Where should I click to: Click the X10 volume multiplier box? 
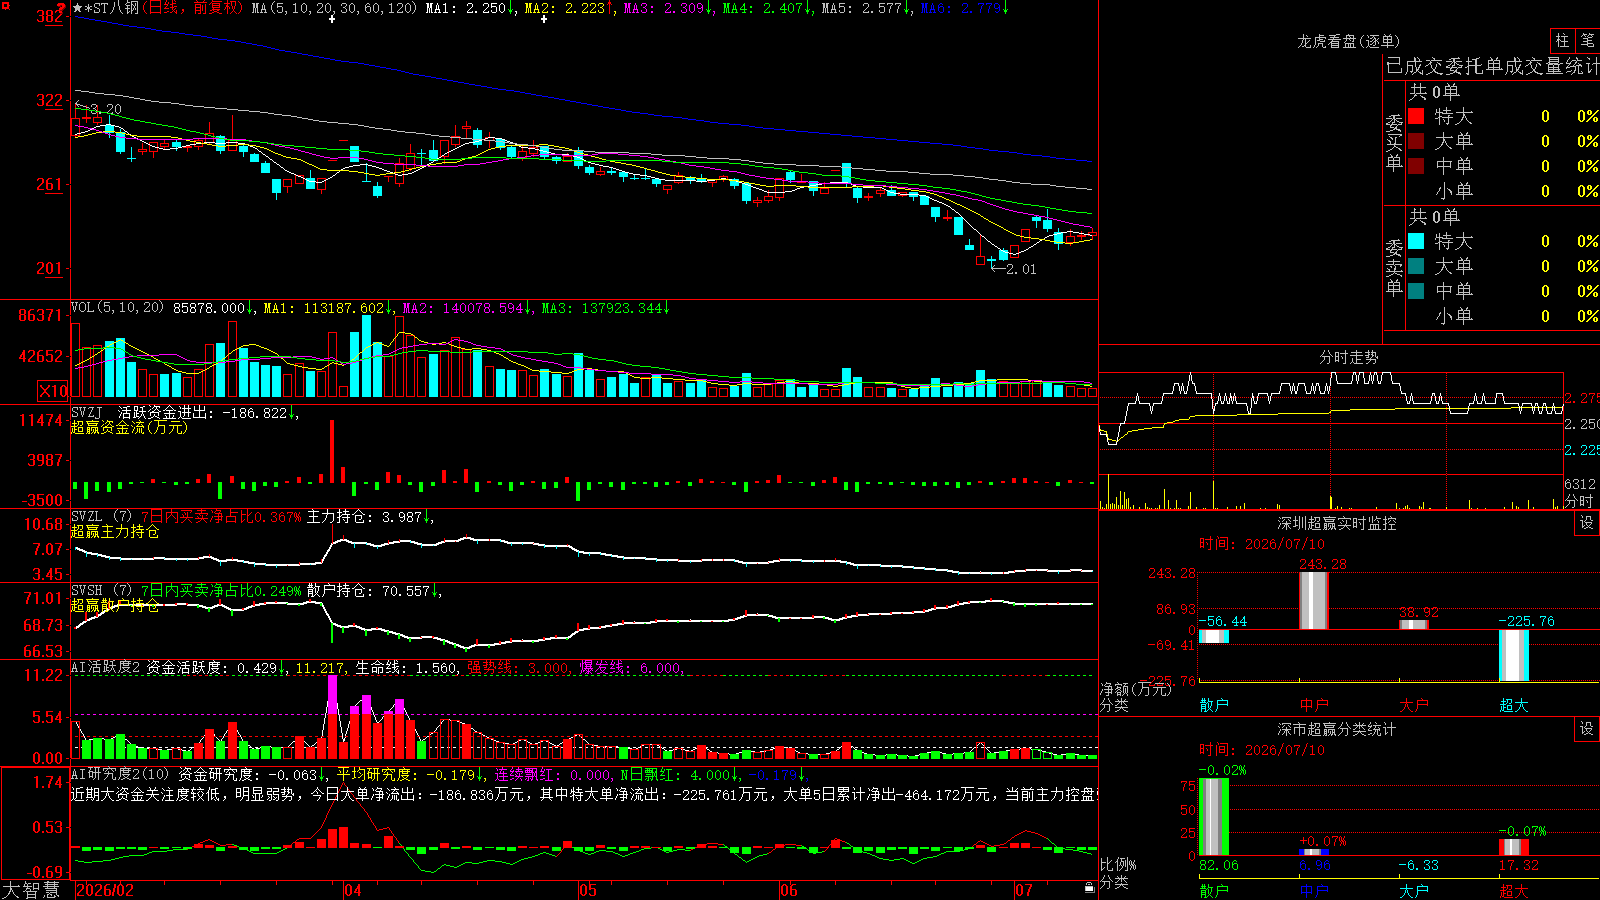pos(53,391)
